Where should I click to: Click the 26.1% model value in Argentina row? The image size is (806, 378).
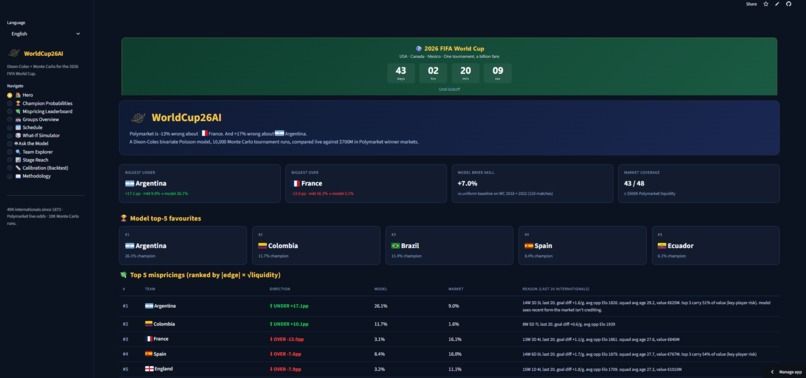pyautogui.click(x=381, y=306)
